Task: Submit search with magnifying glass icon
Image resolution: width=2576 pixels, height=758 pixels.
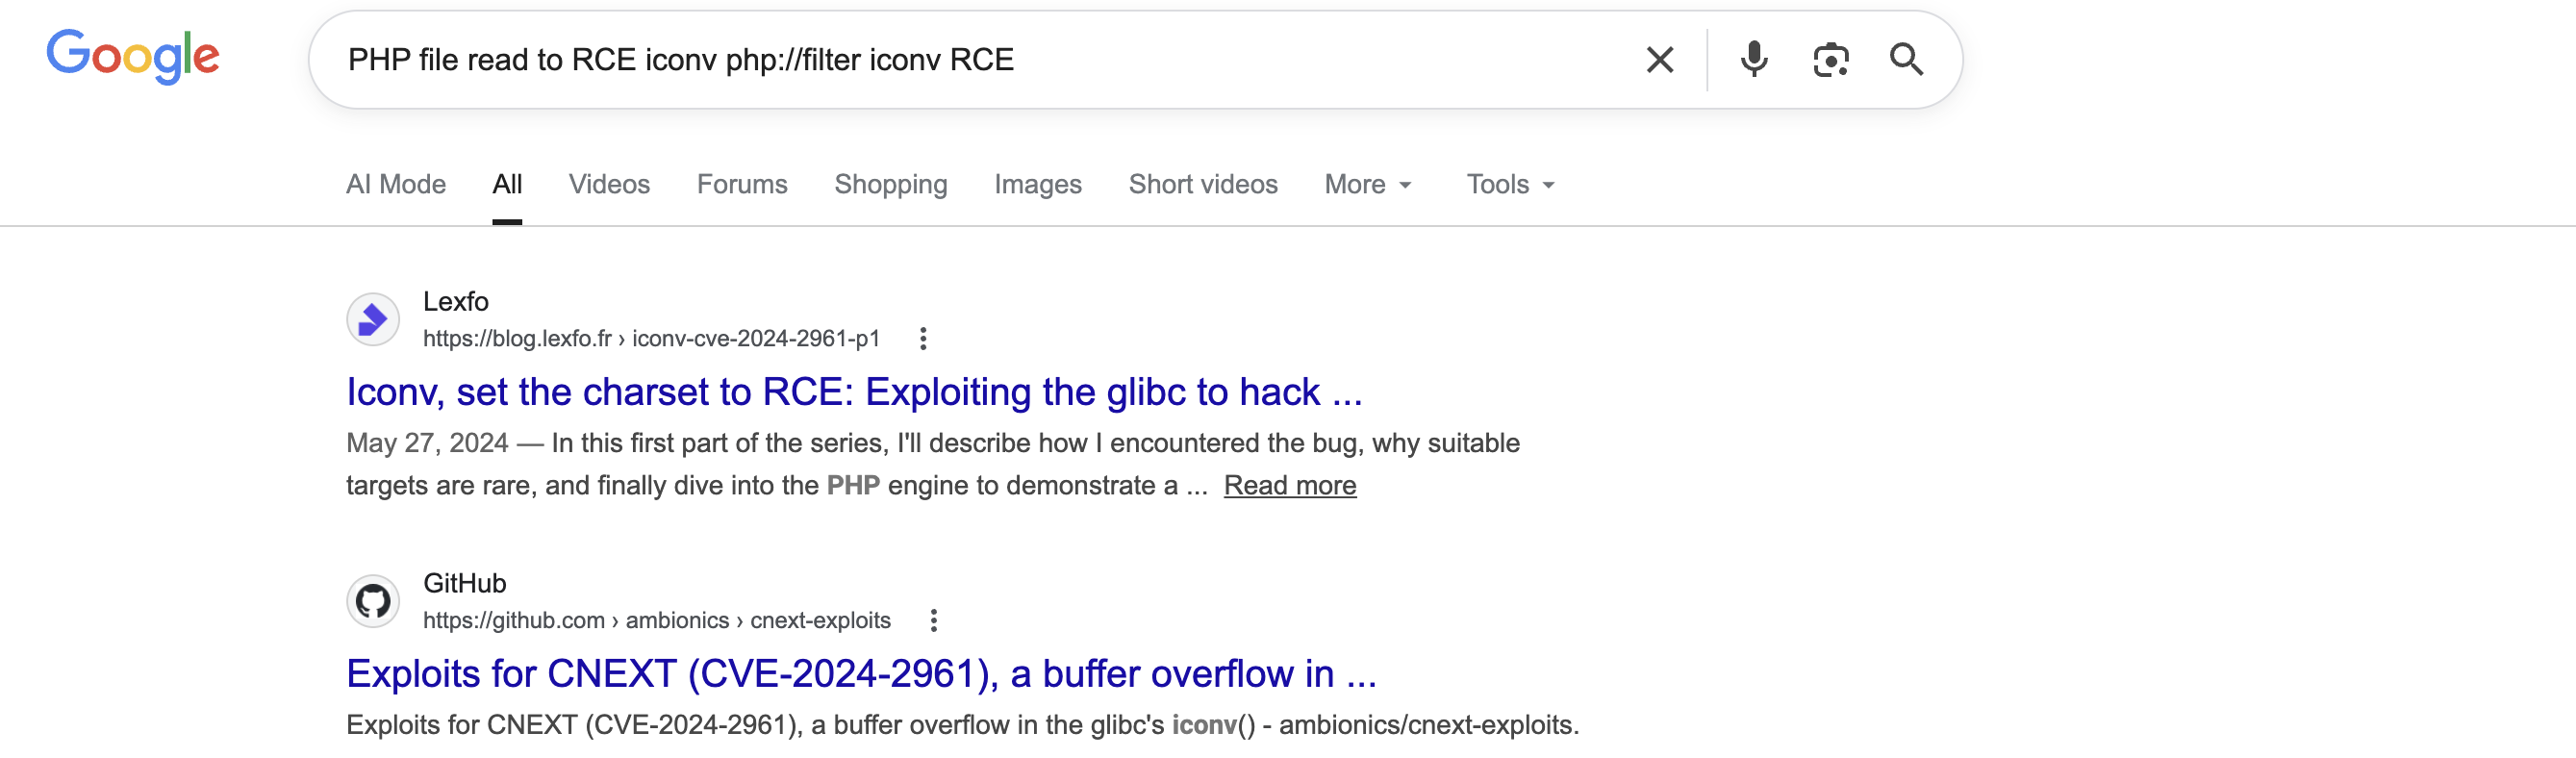Action: (x=1906, y=60)
